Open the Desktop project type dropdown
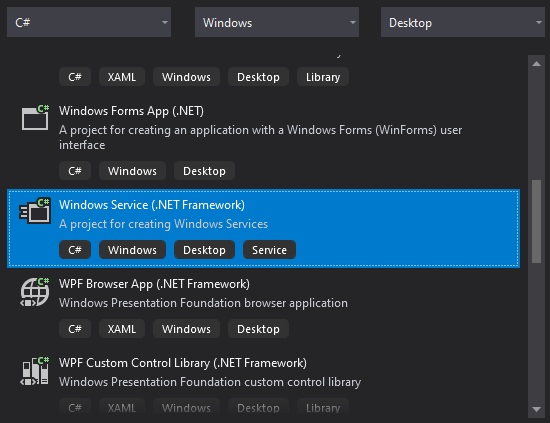The height and width of the screenshot is (423, 550). [x=463, y=22]
